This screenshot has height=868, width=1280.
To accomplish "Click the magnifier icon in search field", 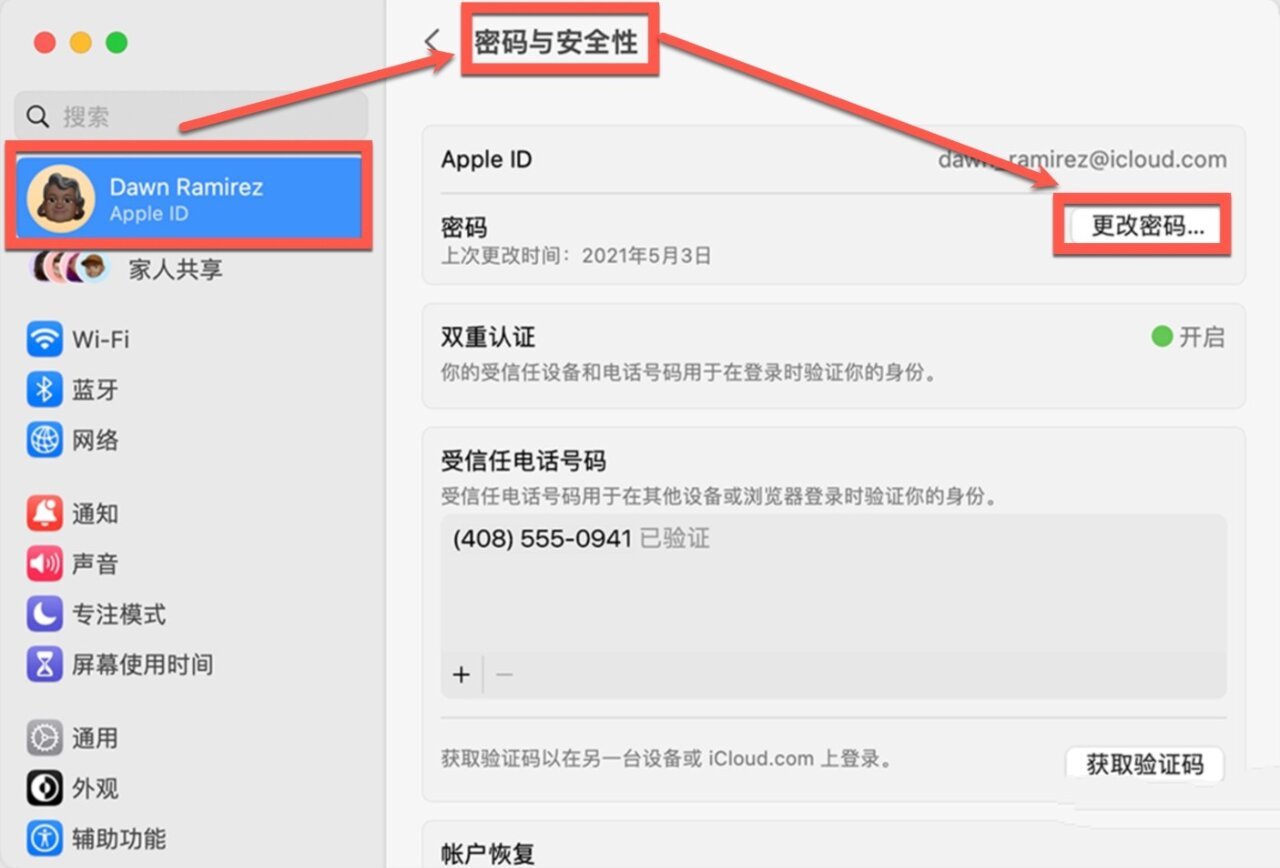I will tap(38, 117).
